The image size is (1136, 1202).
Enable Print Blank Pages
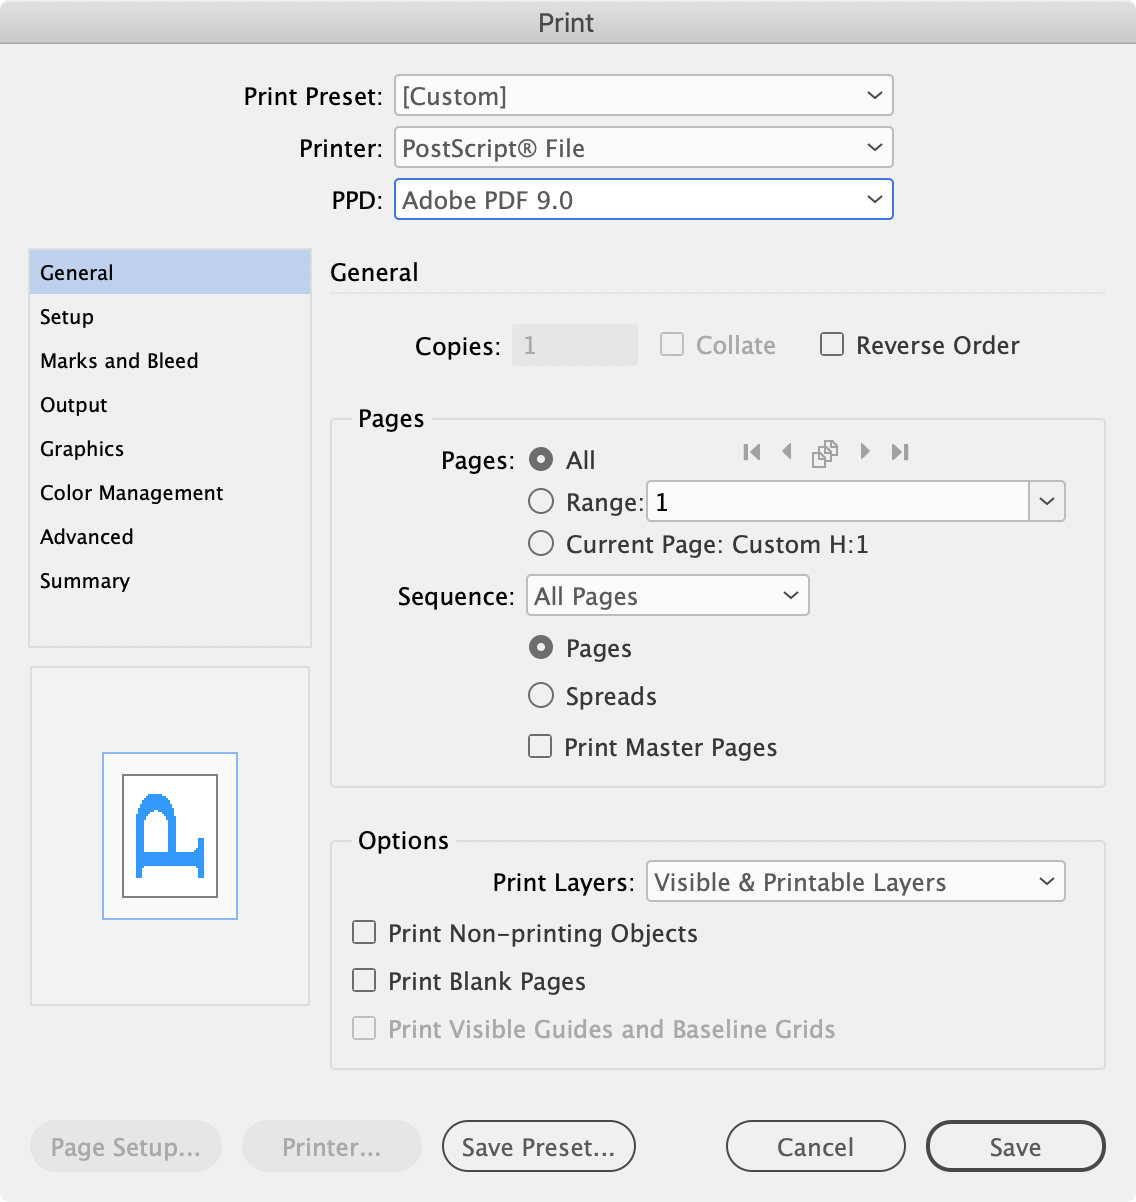point(364,981)
